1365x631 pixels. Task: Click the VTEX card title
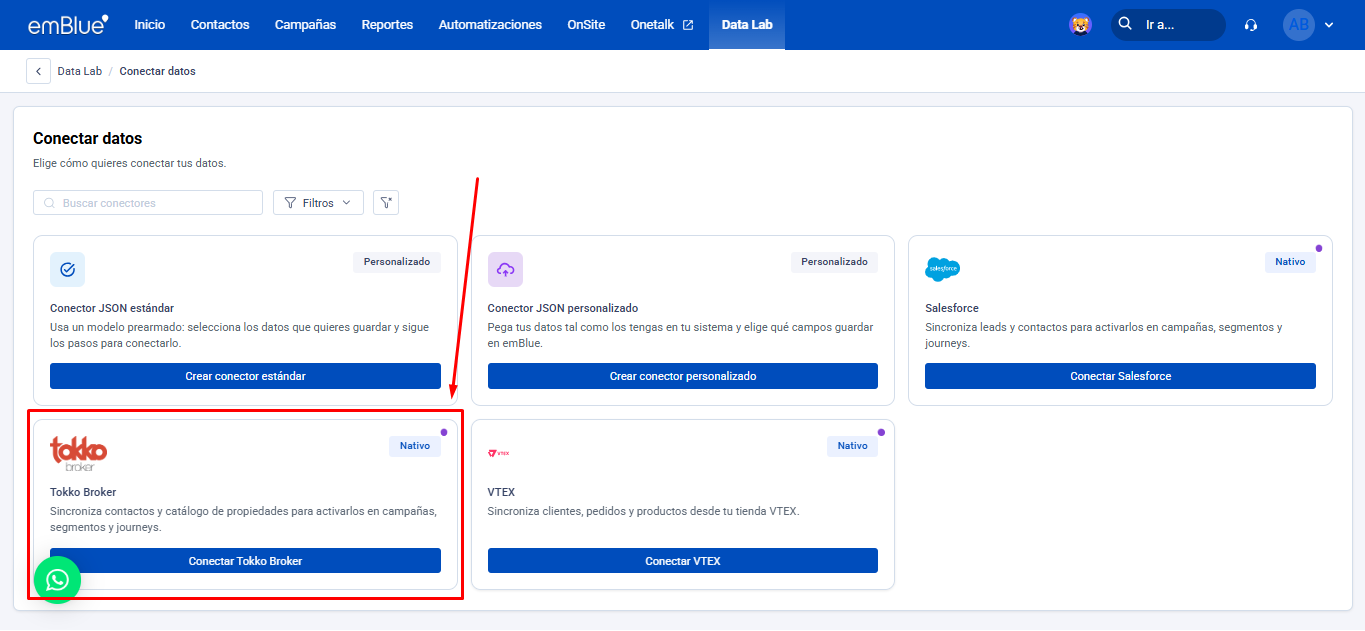501,492
